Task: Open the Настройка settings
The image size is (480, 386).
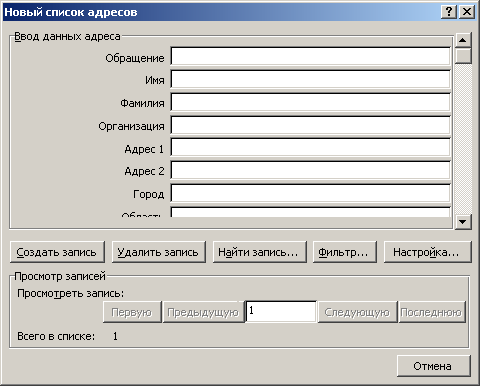Action: click(x=428, y=252)
